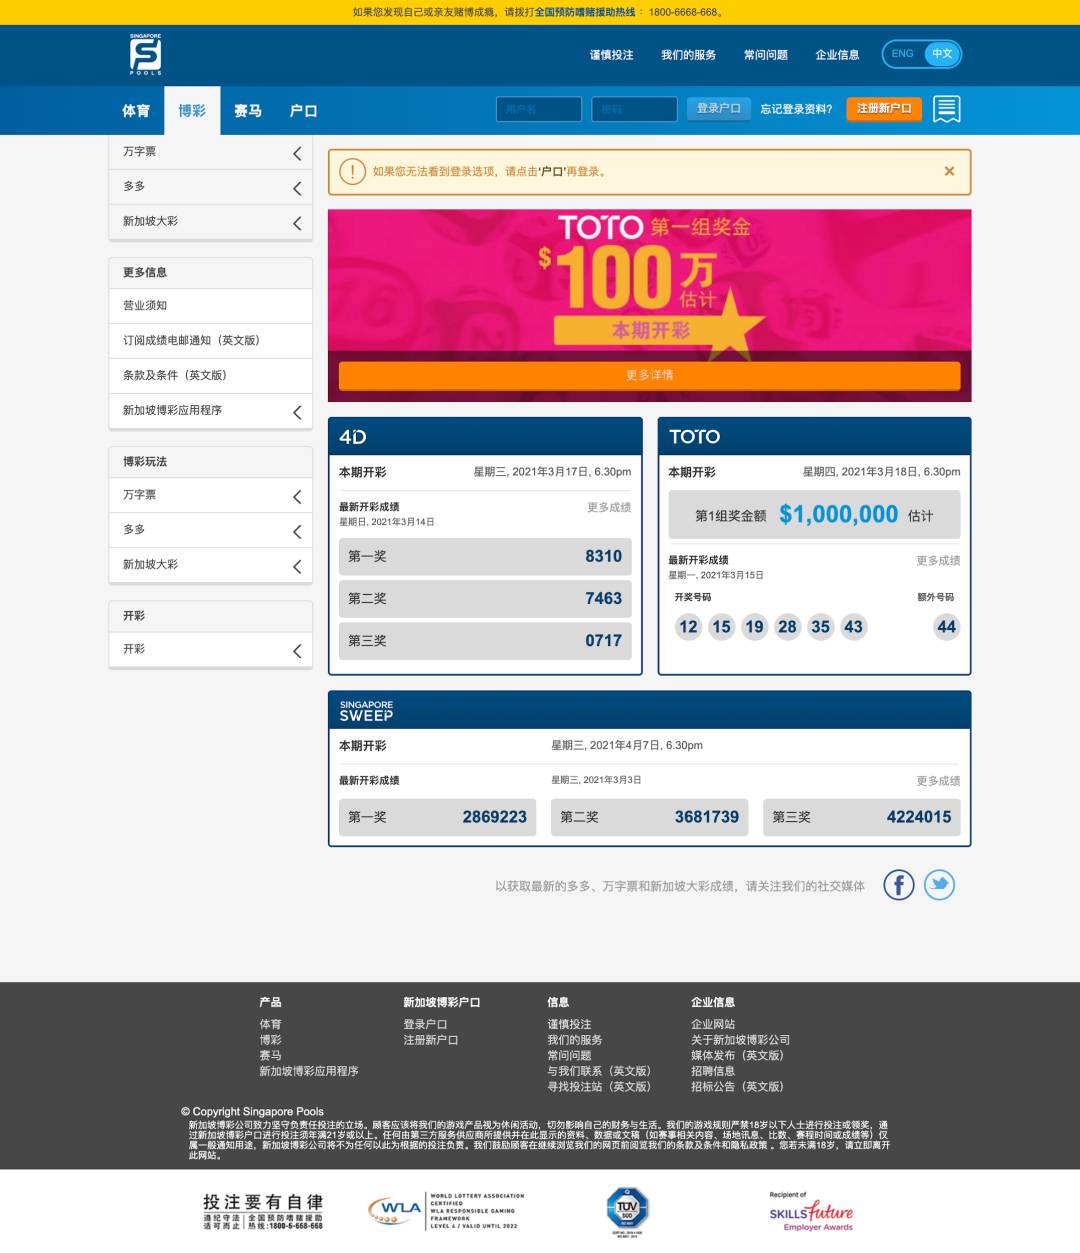The image size is (1080, 1253).
Task: Select 中文 on the language toggle
Action: click(942, 54)
